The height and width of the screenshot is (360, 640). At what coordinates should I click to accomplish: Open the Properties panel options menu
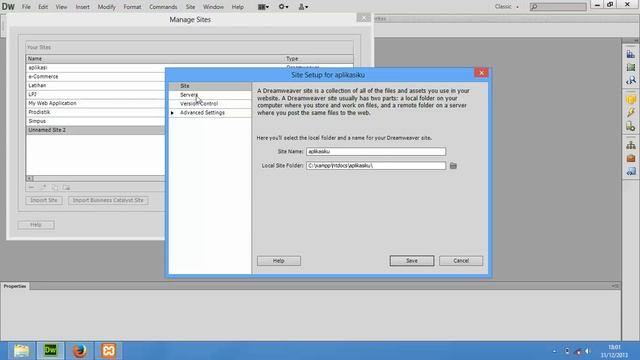615,286
